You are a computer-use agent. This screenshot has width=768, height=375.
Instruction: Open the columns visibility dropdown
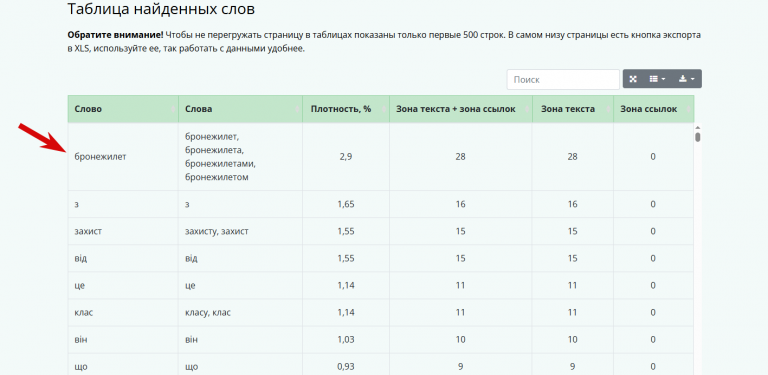657,79
